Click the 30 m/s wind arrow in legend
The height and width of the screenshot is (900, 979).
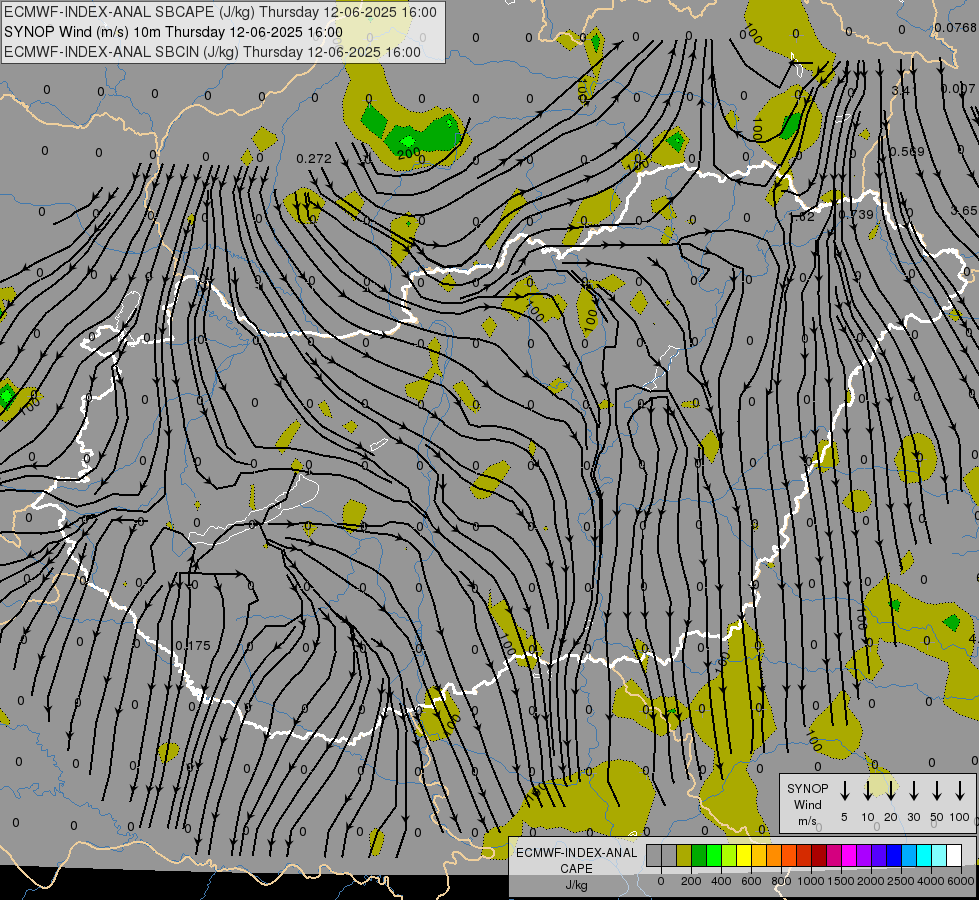tap(914, 790)
